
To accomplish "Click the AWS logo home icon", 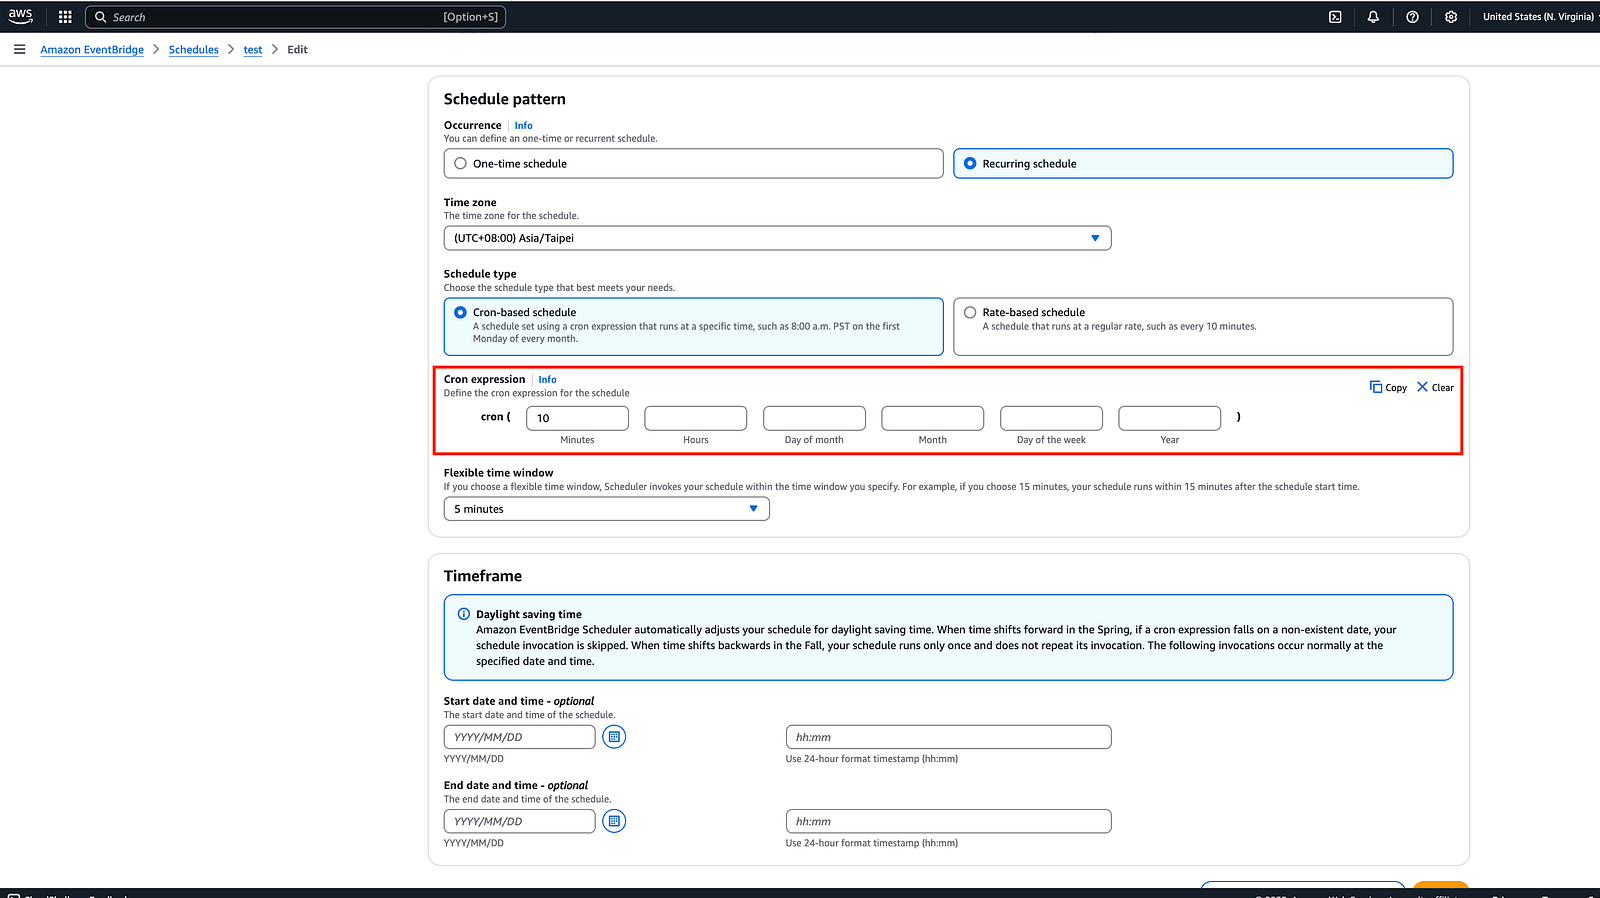I will [20, 16].
